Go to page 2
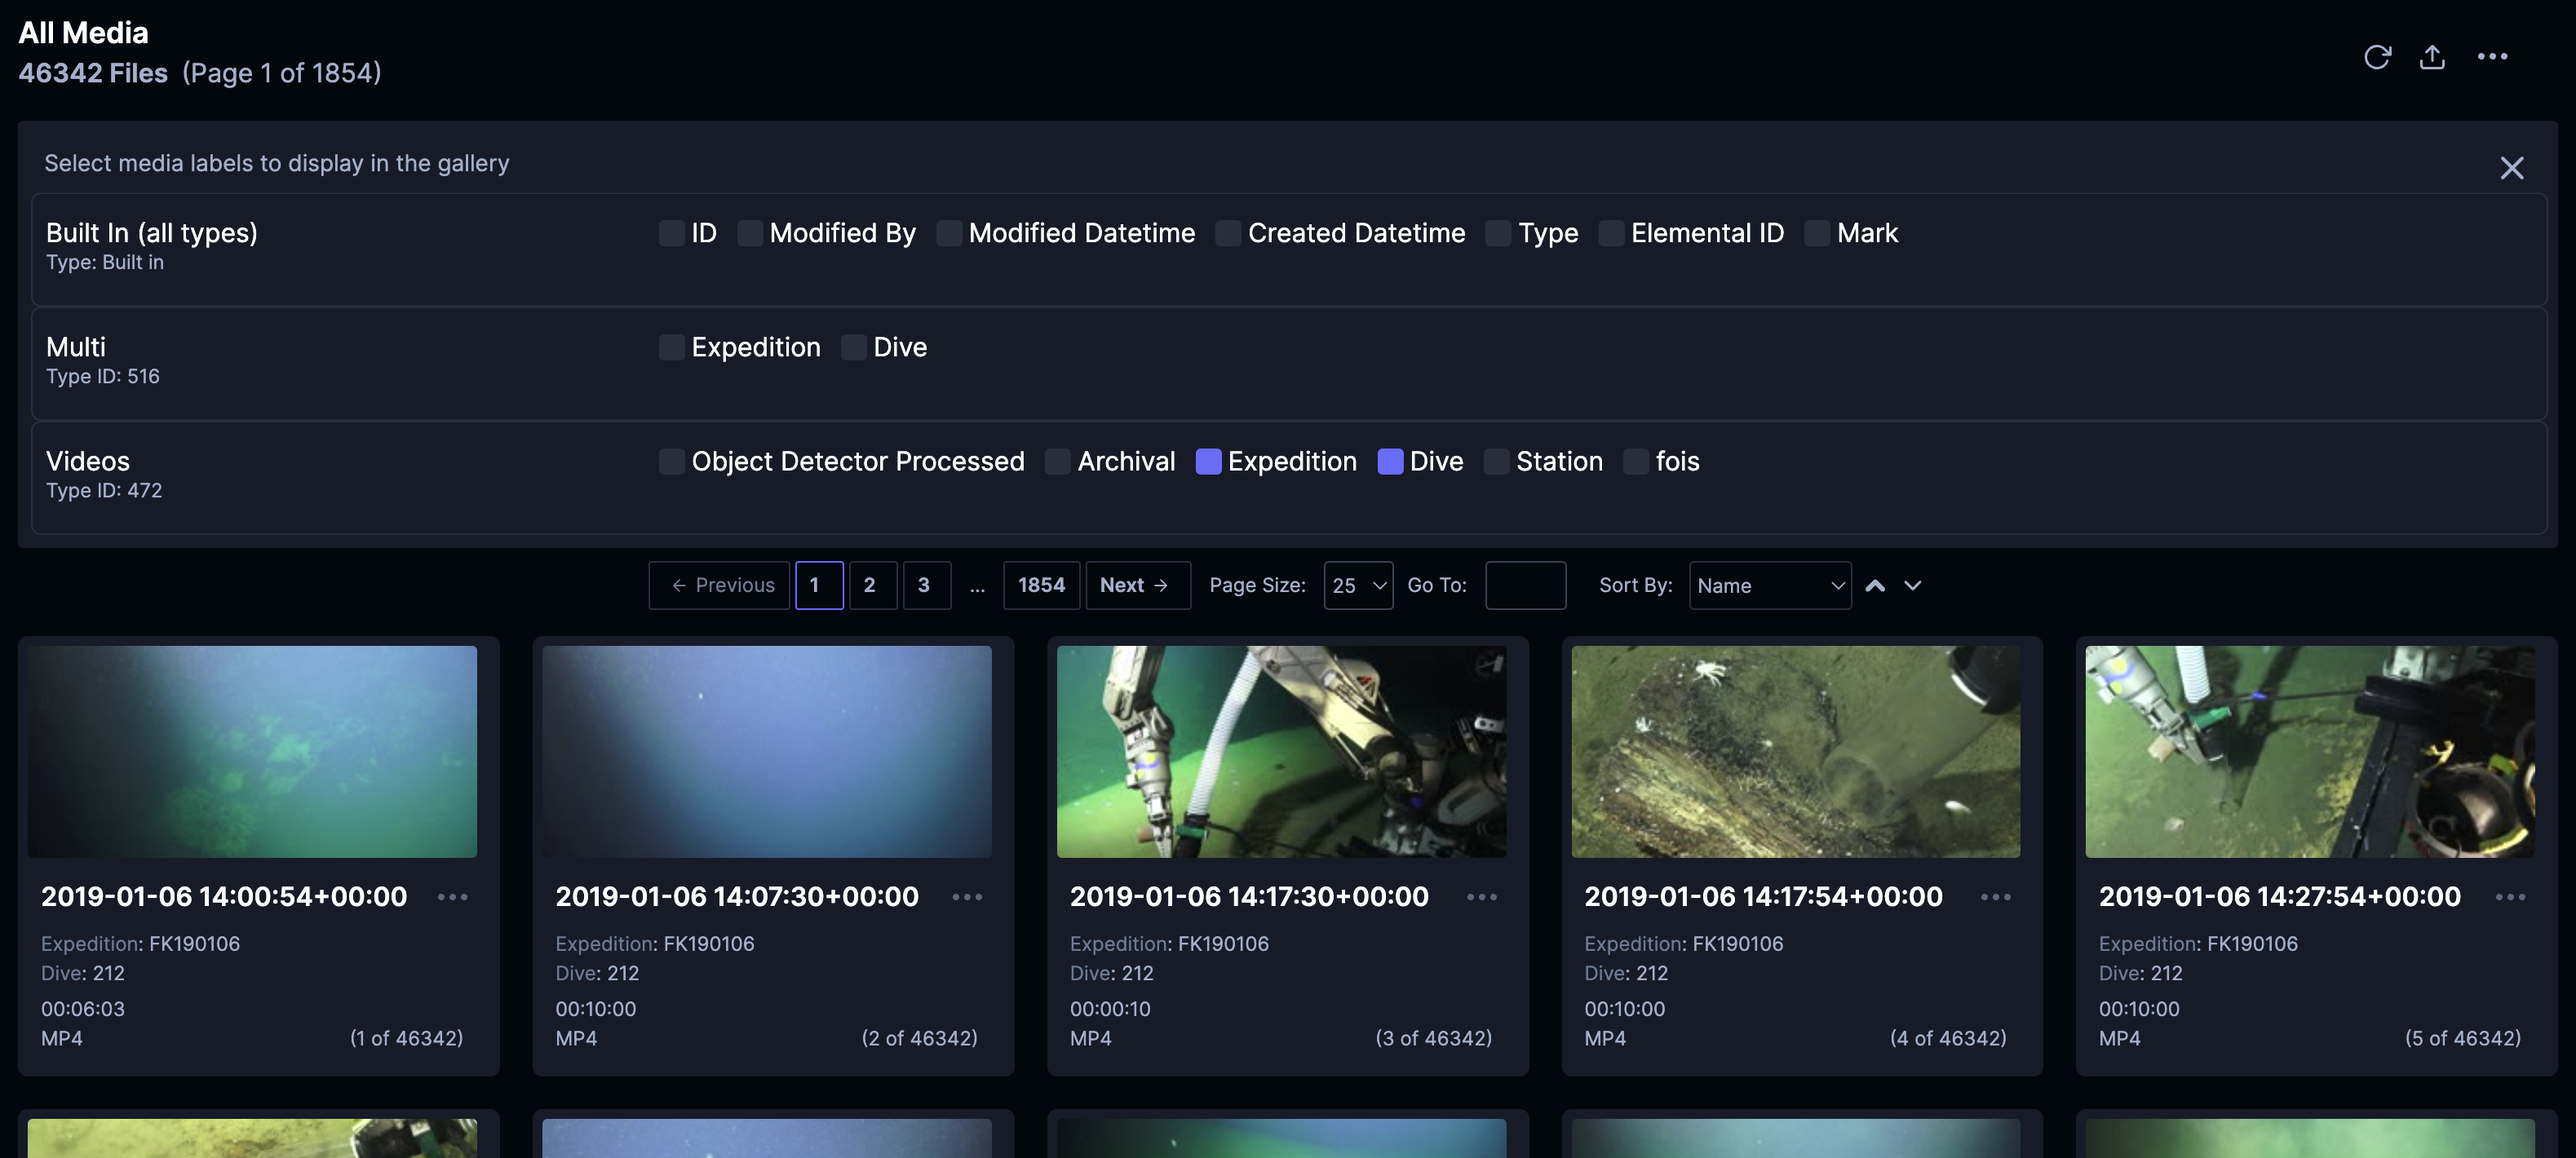Screen dimensions: 2576x1158 [x=870, y=585]
